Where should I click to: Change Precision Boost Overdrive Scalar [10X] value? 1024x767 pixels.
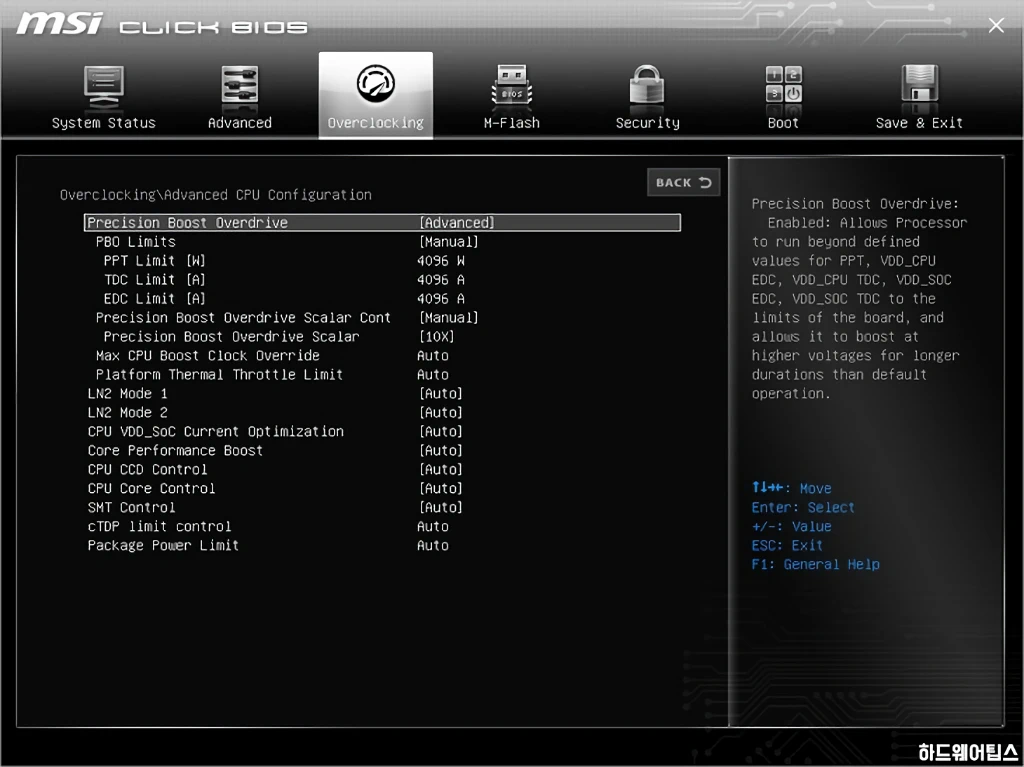tap(437, 336)
